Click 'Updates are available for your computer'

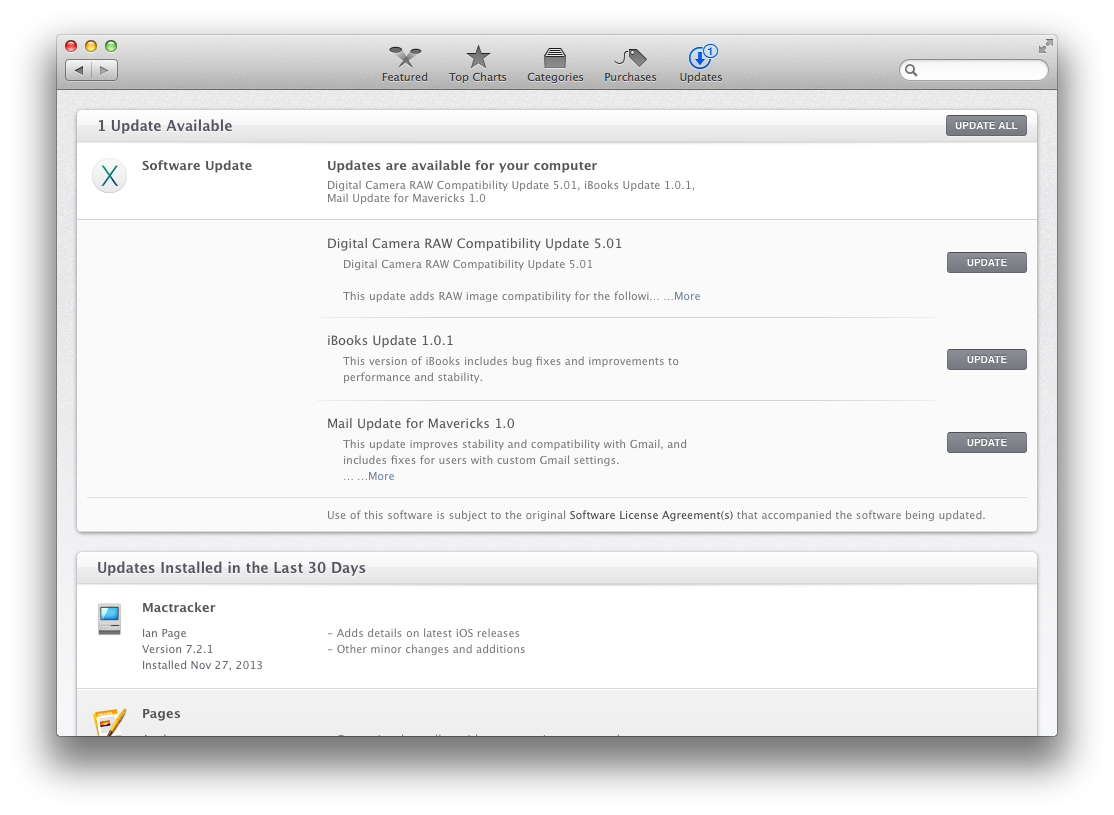pos(462,166)
